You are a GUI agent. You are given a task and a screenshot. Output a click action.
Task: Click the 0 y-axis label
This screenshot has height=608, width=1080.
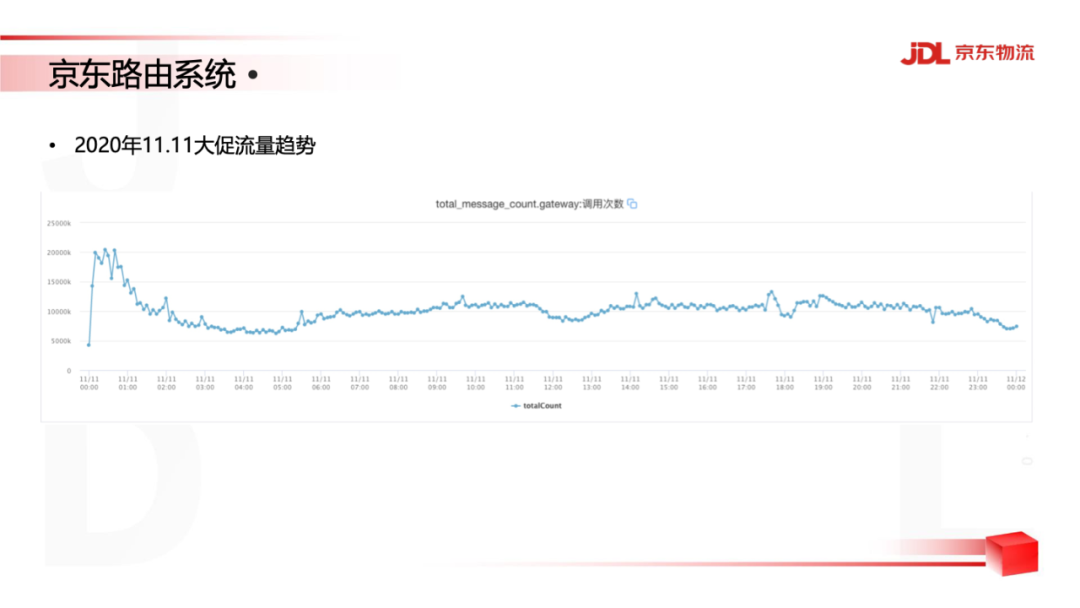click(x=69, y=371)
